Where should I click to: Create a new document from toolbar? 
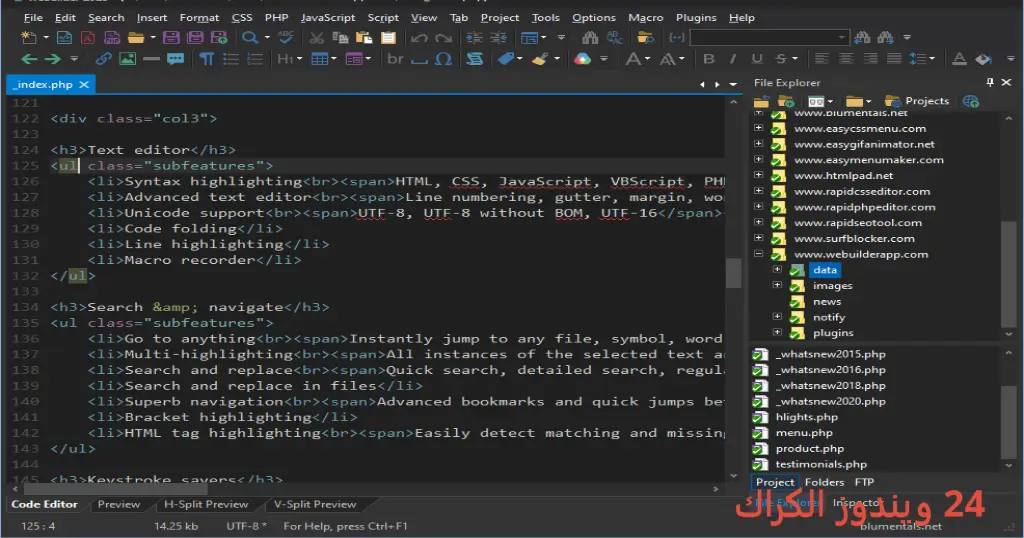tap(29, 38)
